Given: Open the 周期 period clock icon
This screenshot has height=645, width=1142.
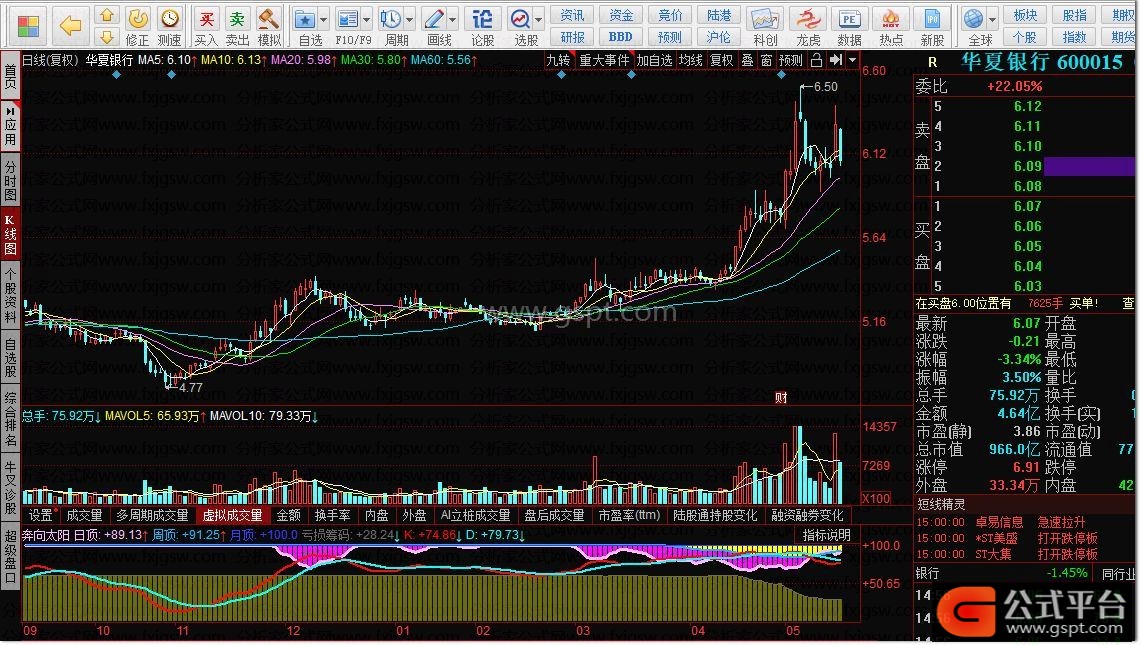Looking at the screenshot, I should click(392, 26).
